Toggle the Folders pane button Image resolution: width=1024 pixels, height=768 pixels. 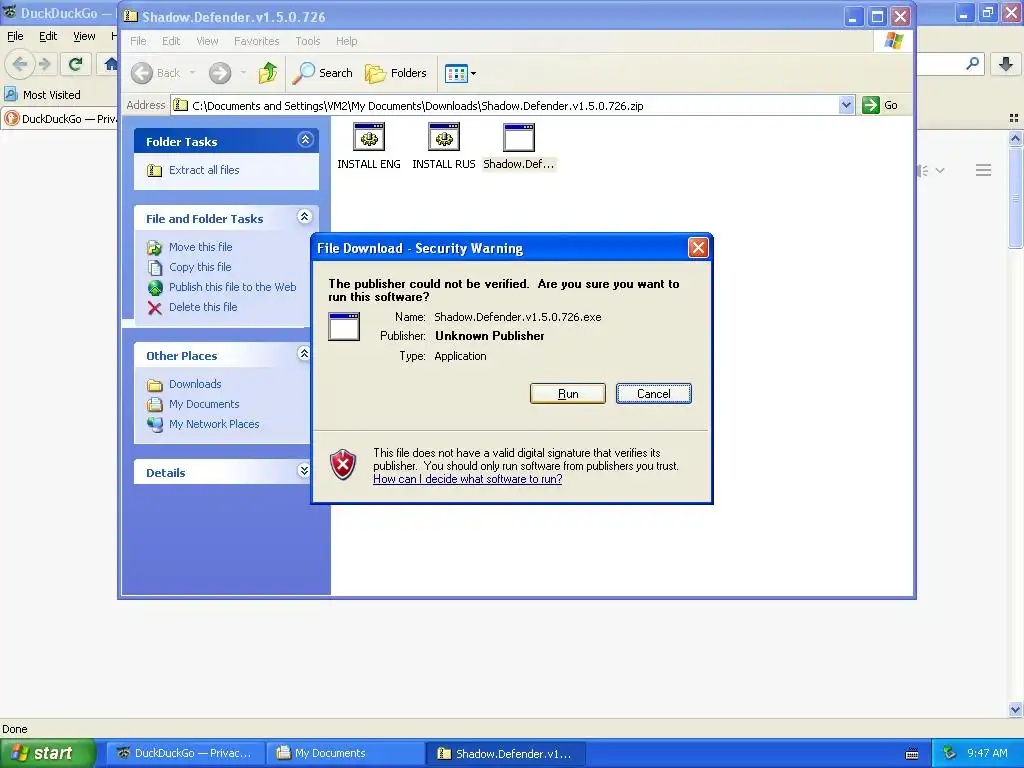click(396, 73)
